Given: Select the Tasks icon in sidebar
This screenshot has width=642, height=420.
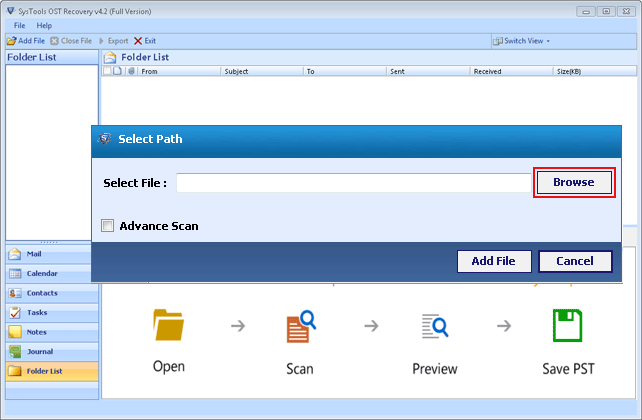Looking at the screenshot, I should point(15,312).
